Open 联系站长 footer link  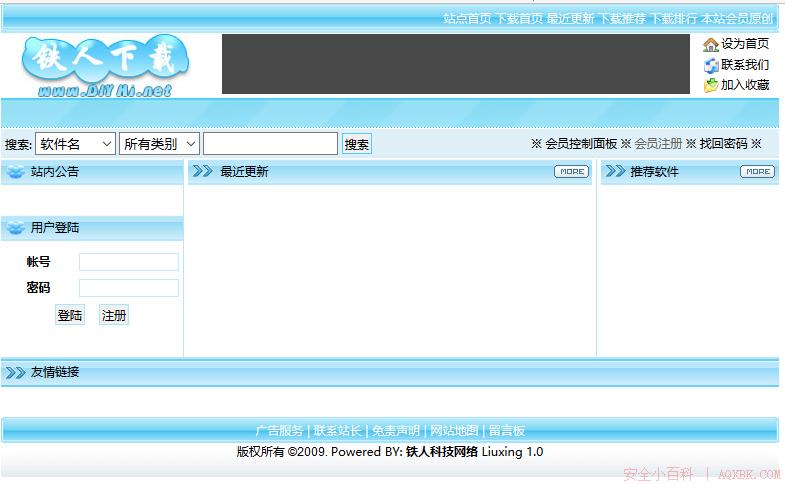337,430
